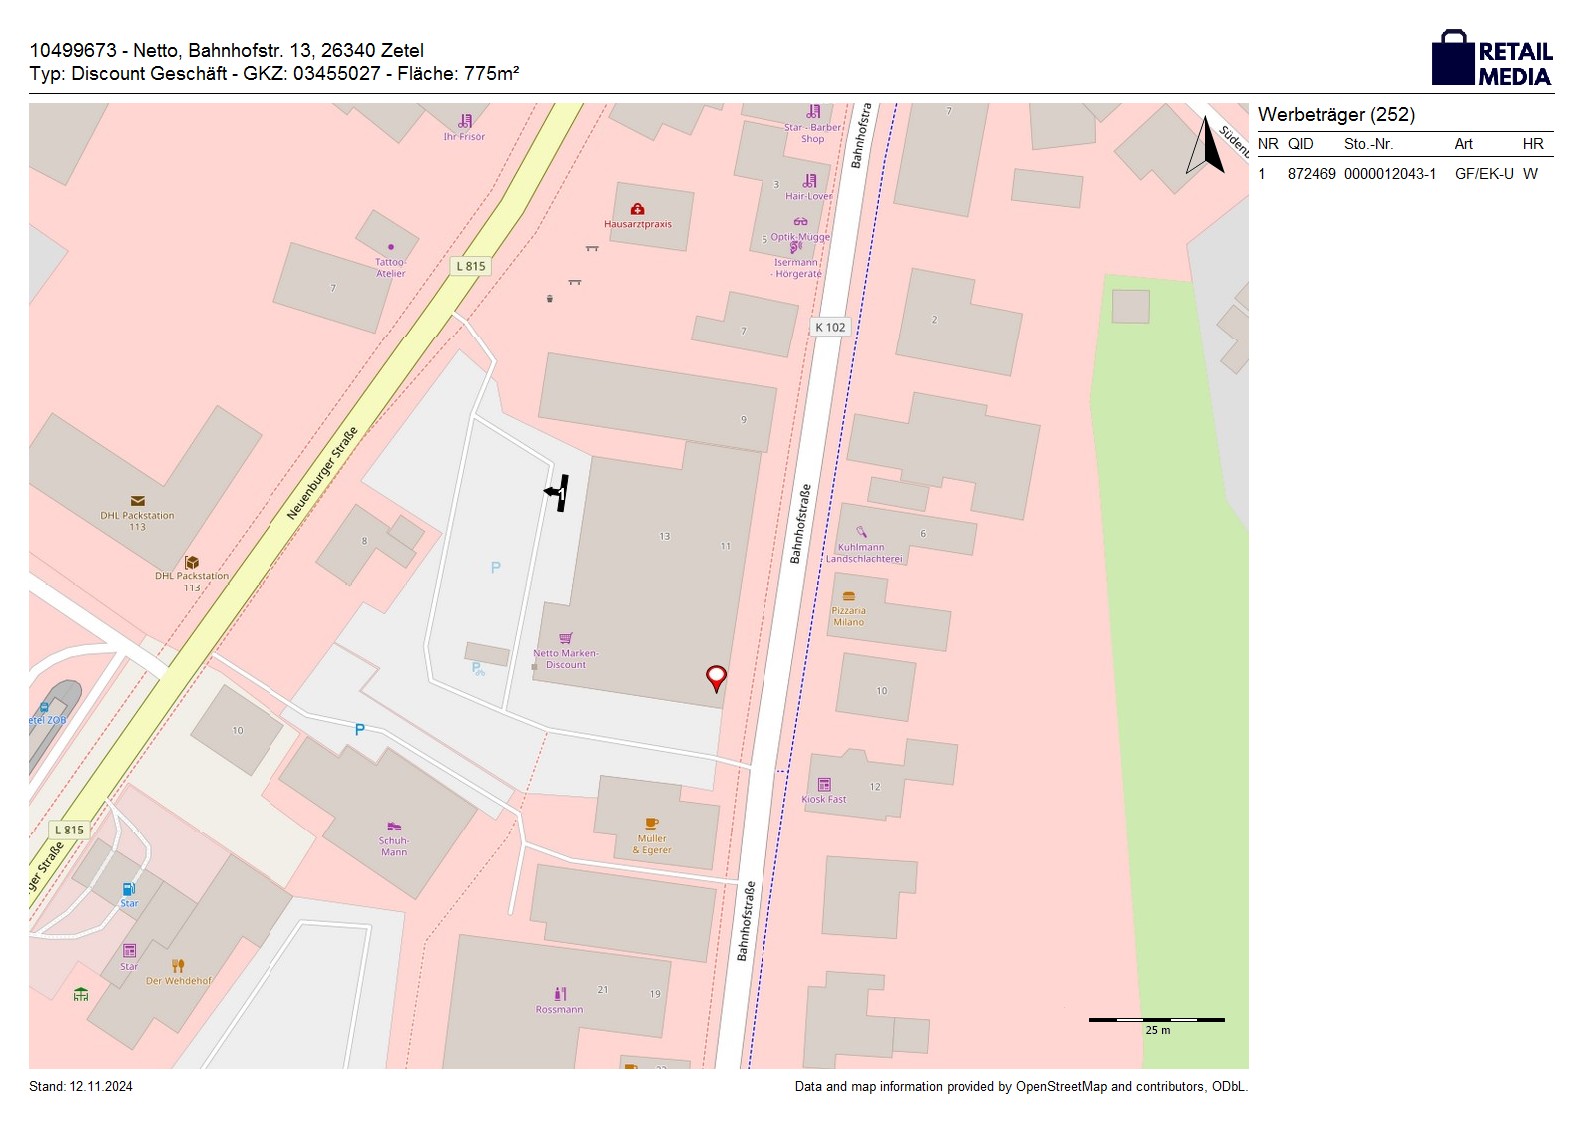The height and width of the screenshot is (1123, 1587).
Task: Select the Schuh-Mann shoe store icon
Action: [x=394, y=826]
